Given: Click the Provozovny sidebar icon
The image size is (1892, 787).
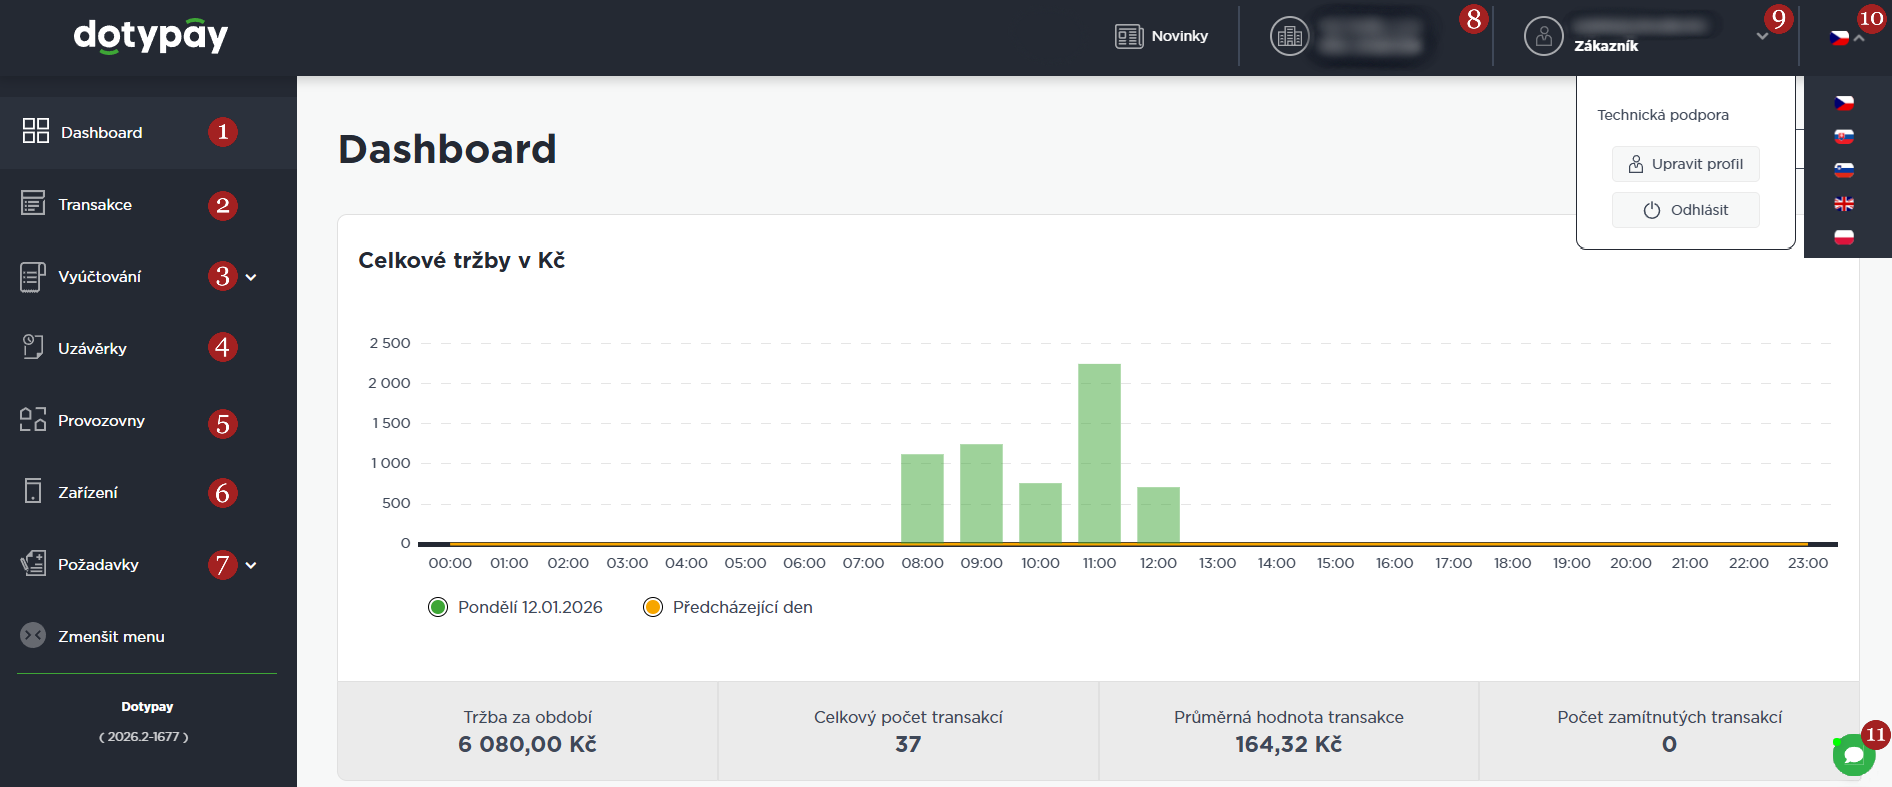Looking at the screenshot, I should coord(33,420).
